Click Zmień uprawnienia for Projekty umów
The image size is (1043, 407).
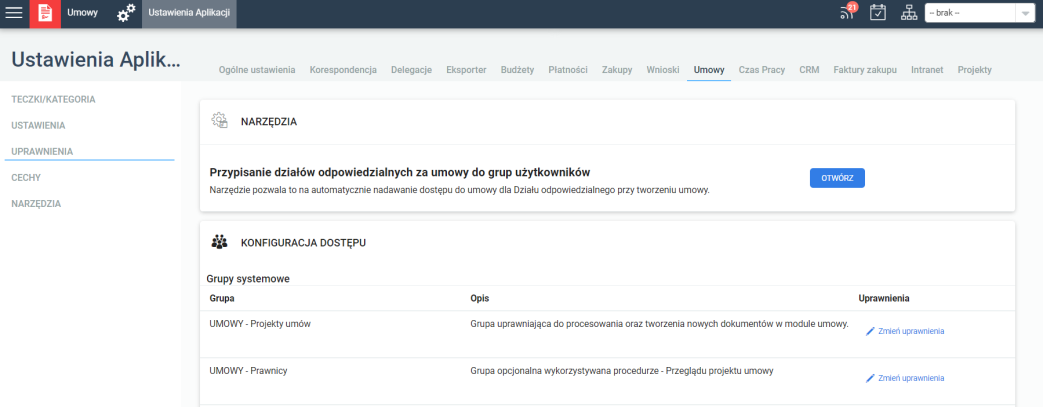click(911, 331)
